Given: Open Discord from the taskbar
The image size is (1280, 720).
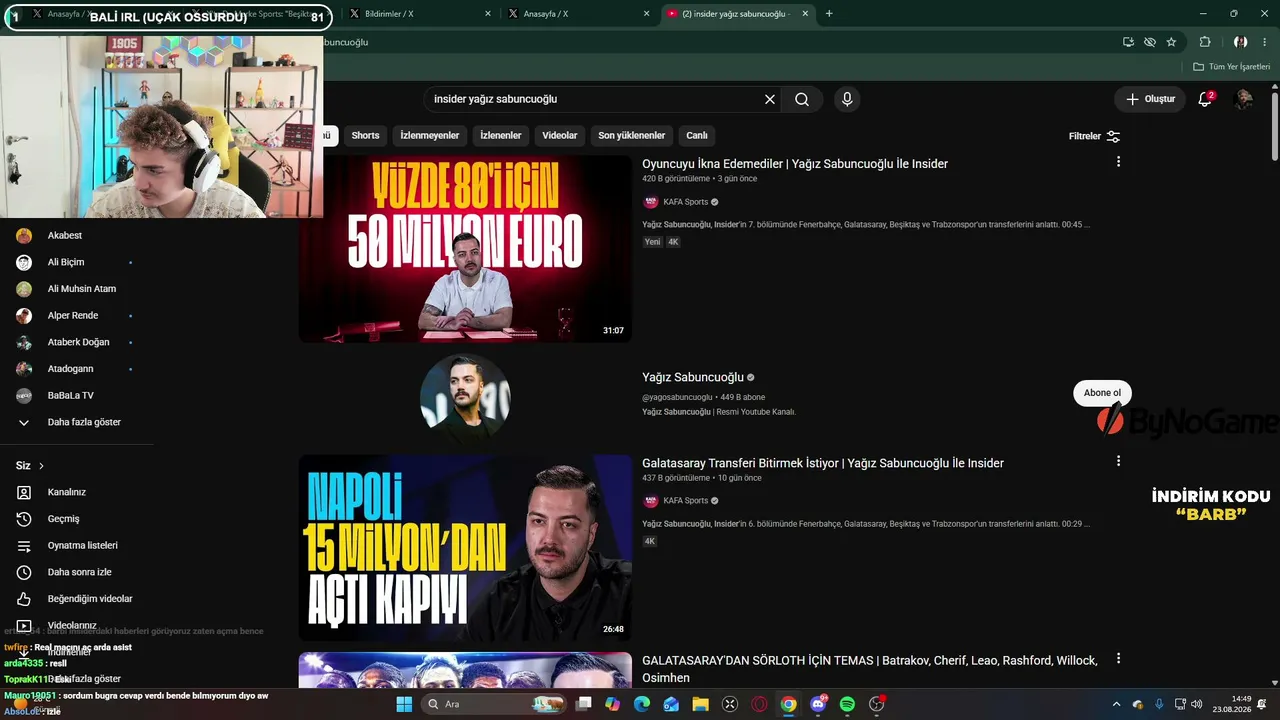Looking at the screenshot, I should click(x=818, y=704).
